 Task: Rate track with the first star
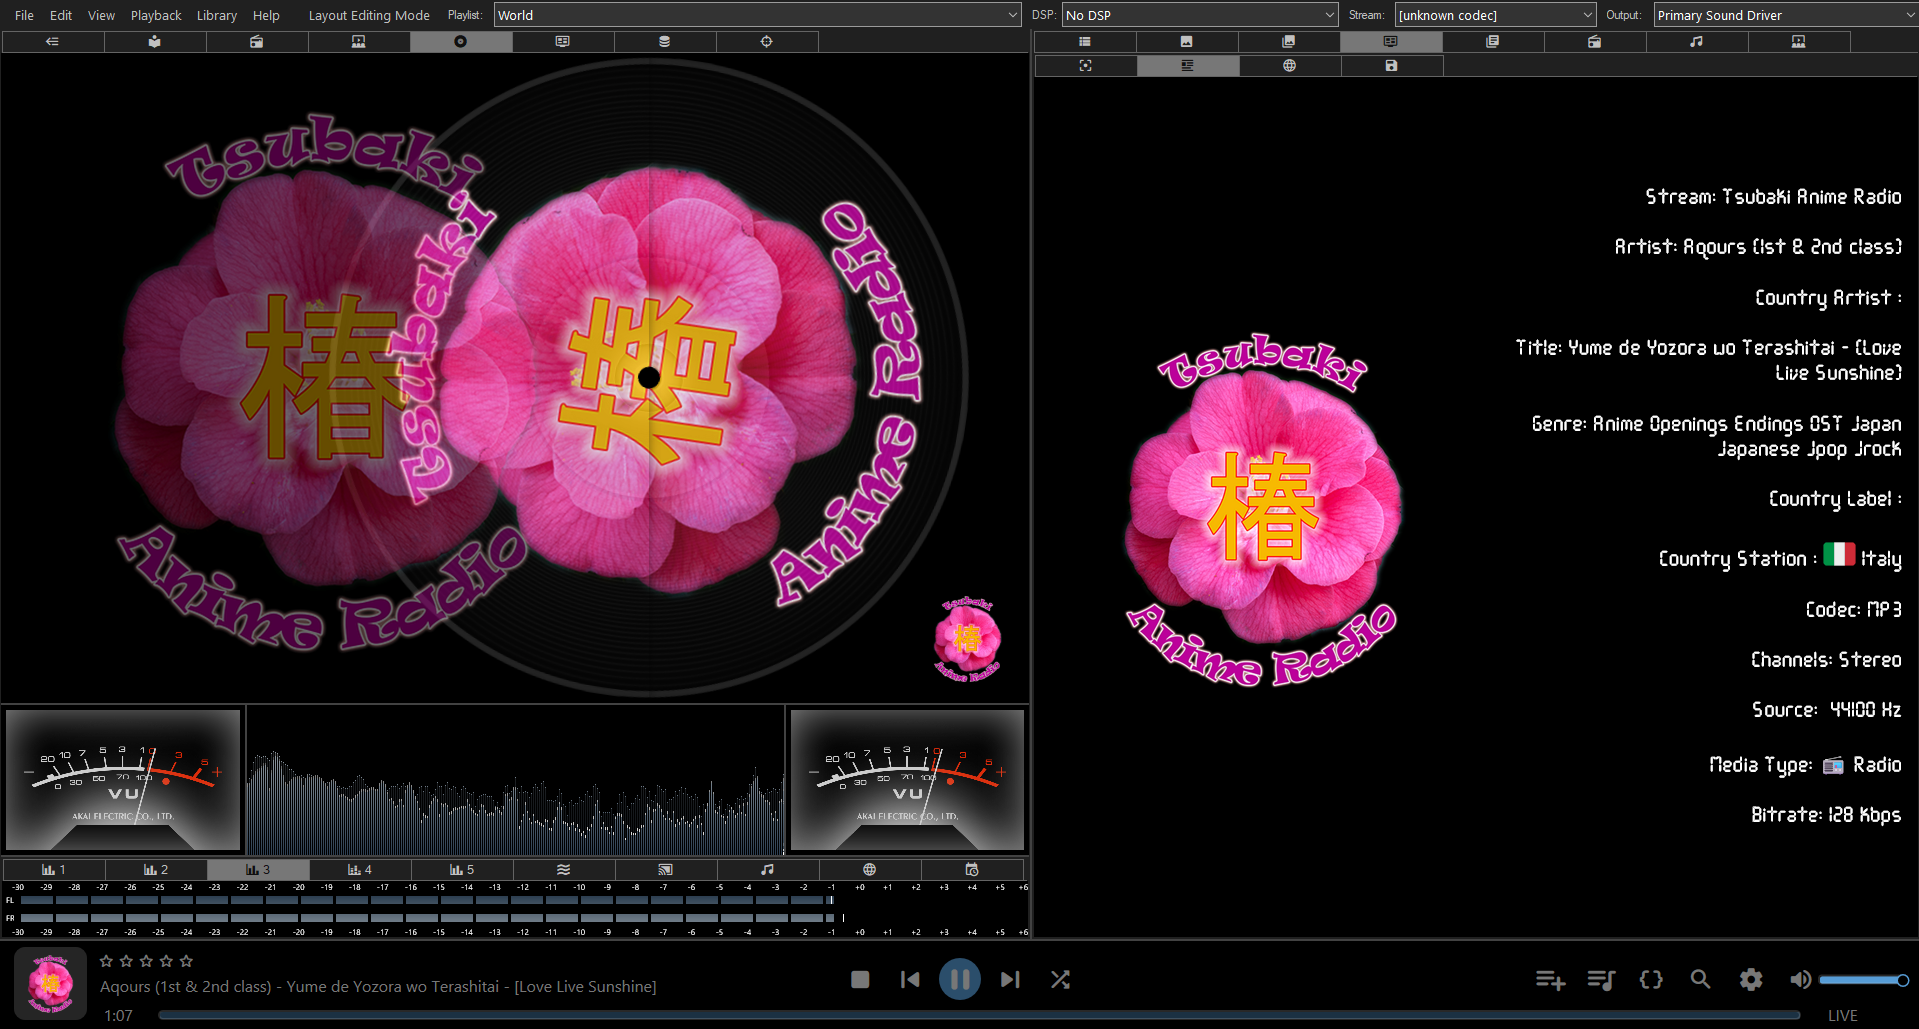pyautogui.click(x=106, y=961)
